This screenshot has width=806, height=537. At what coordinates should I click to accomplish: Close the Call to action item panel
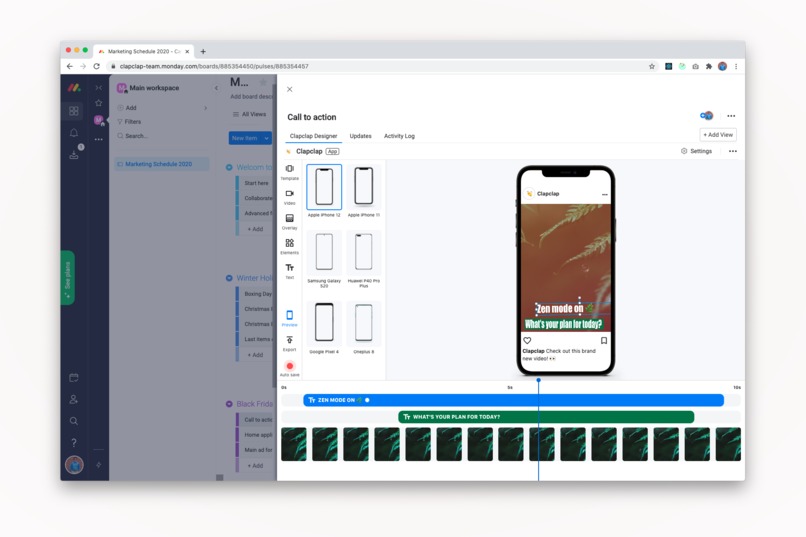click(x=289, y=89)
